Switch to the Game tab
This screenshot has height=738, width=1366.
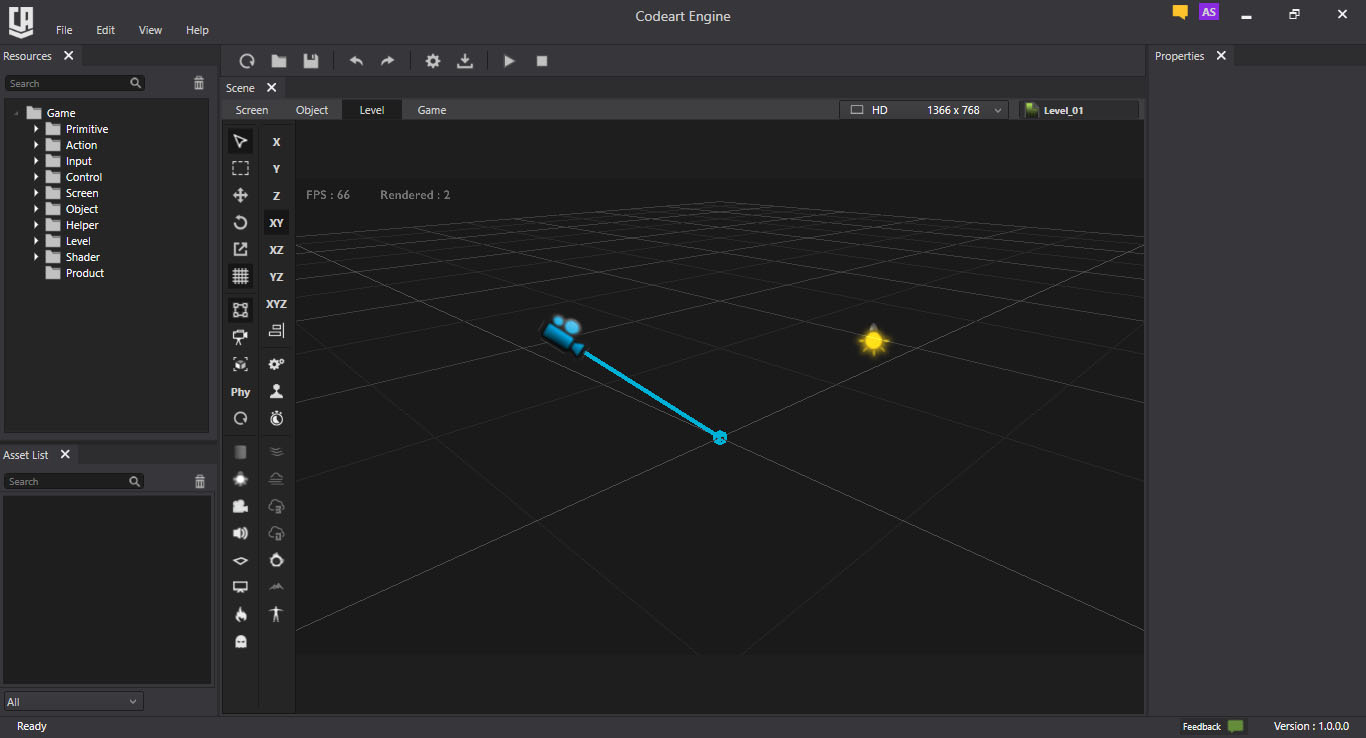click(432, 110)
